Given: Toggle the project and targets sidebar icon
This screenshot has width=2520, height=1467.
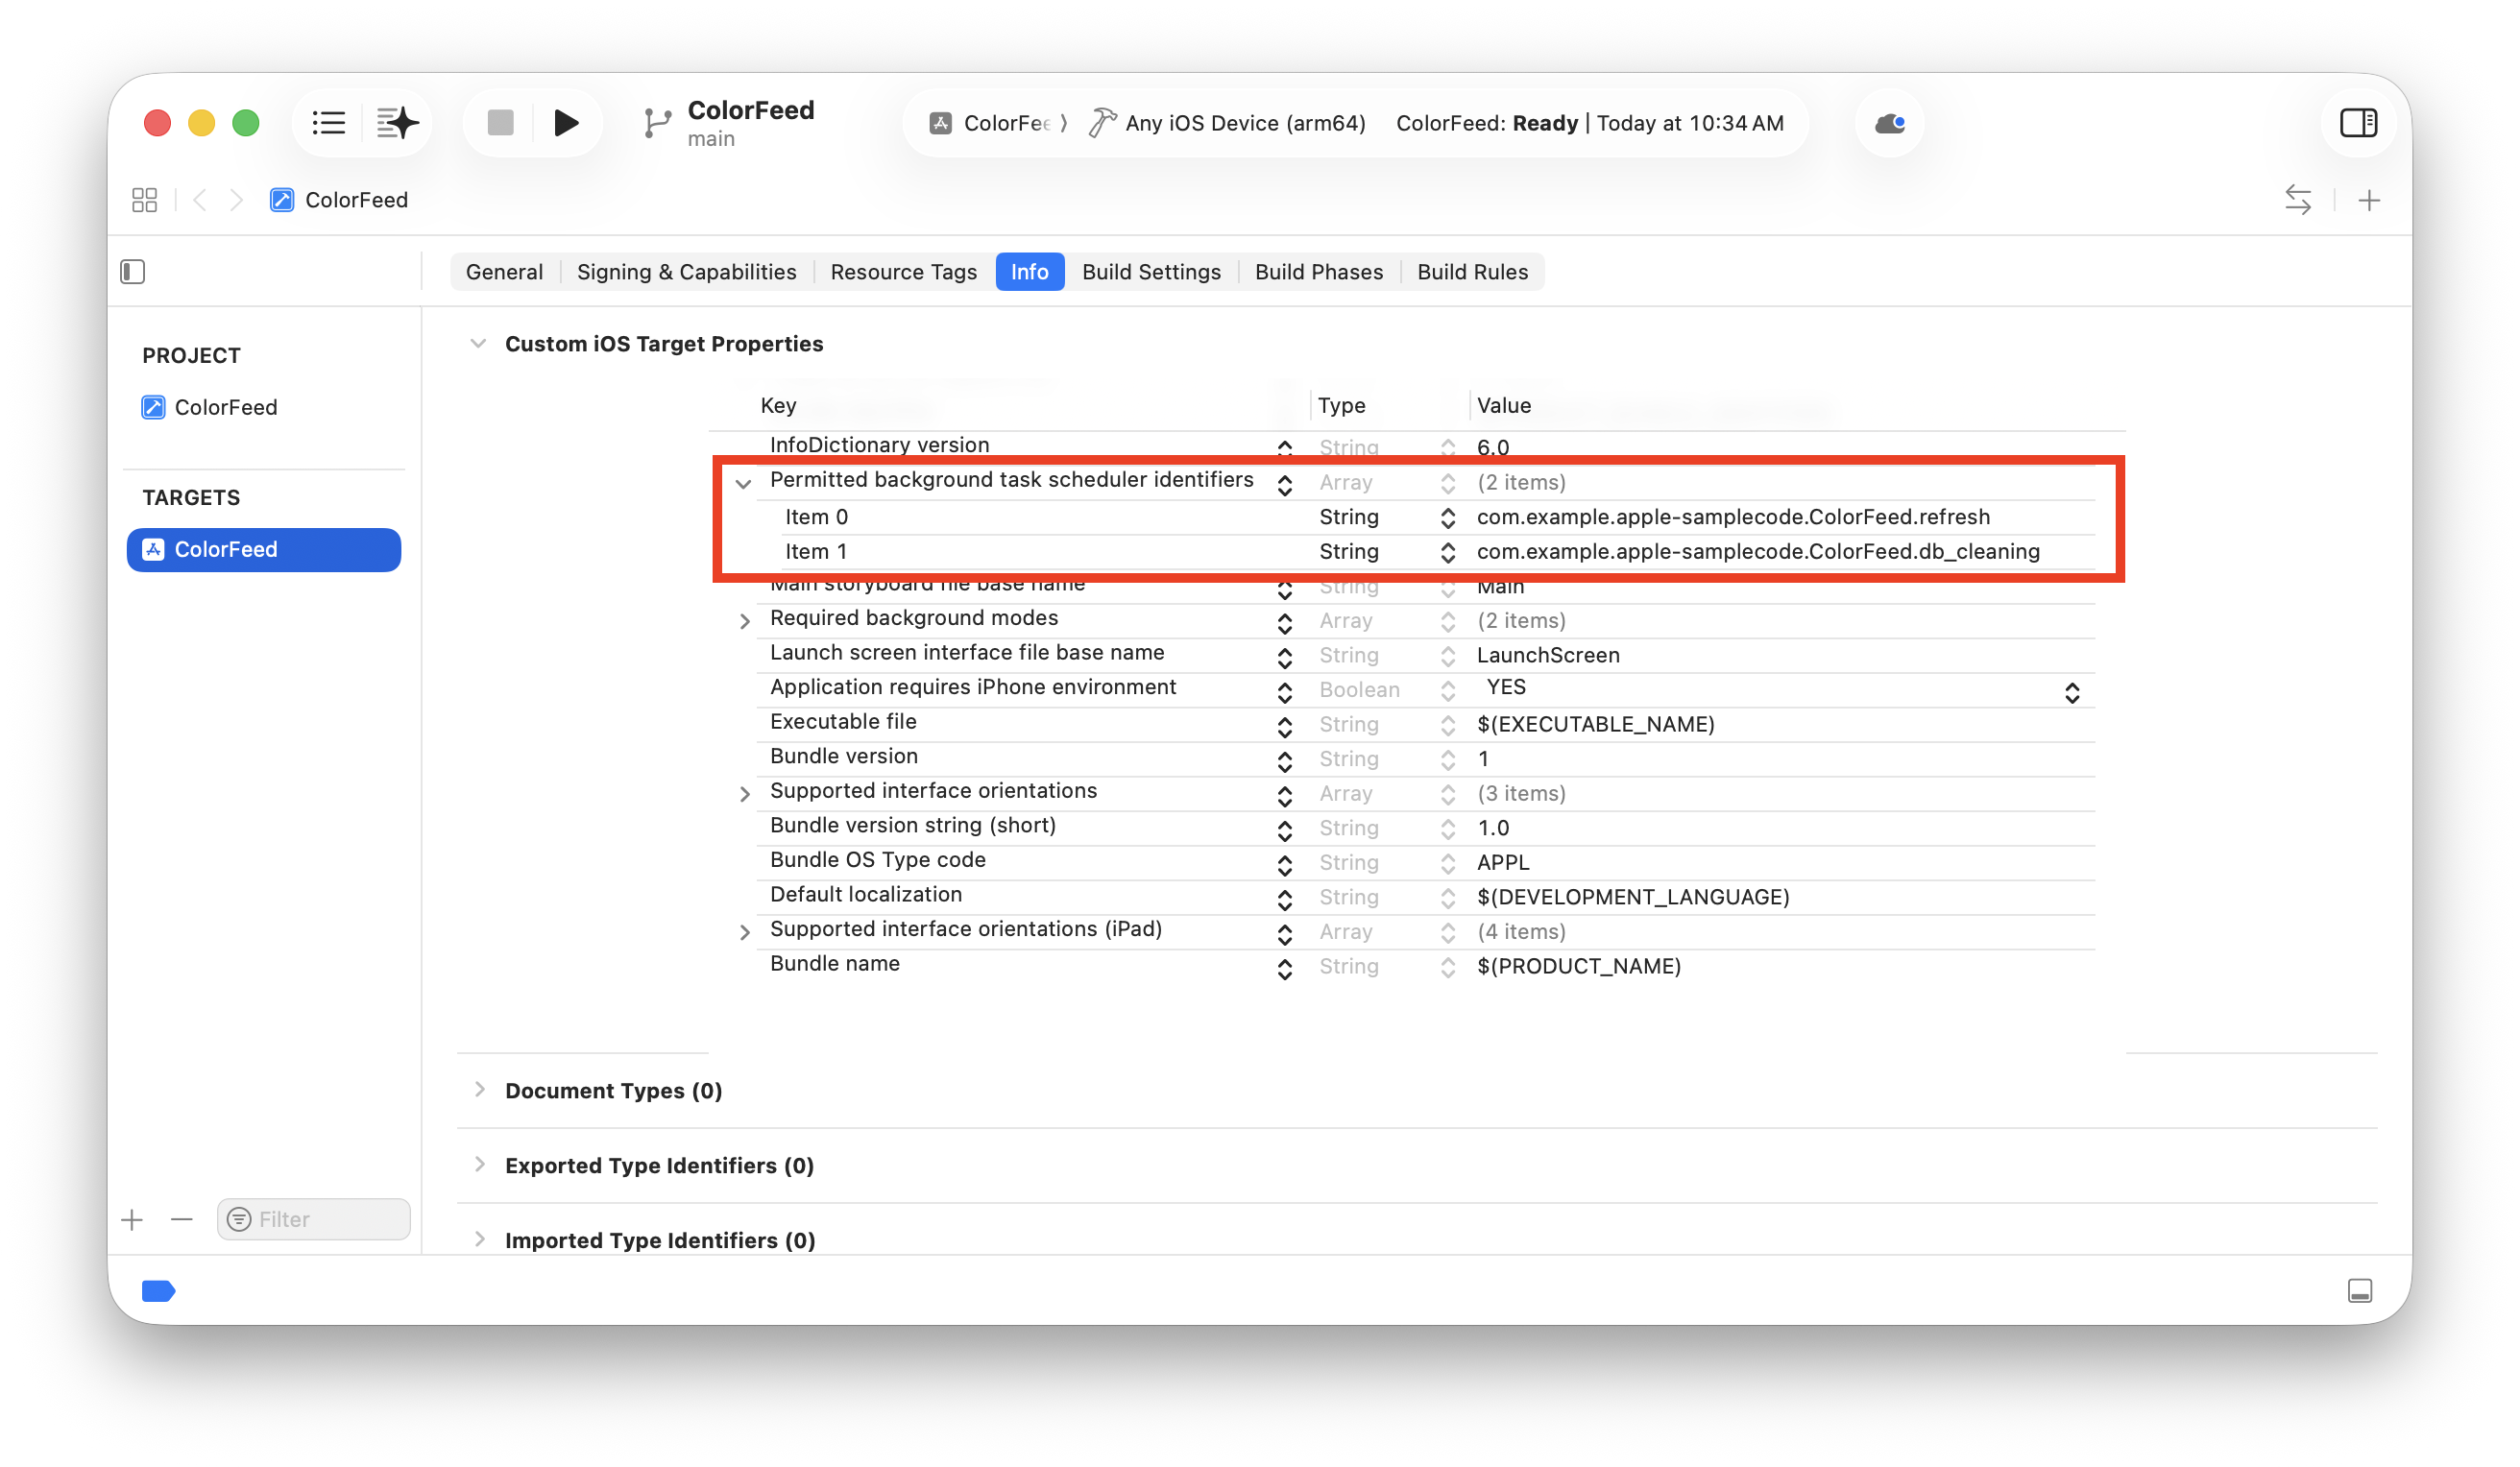Looking at the screenshot, I should [133, 272].
